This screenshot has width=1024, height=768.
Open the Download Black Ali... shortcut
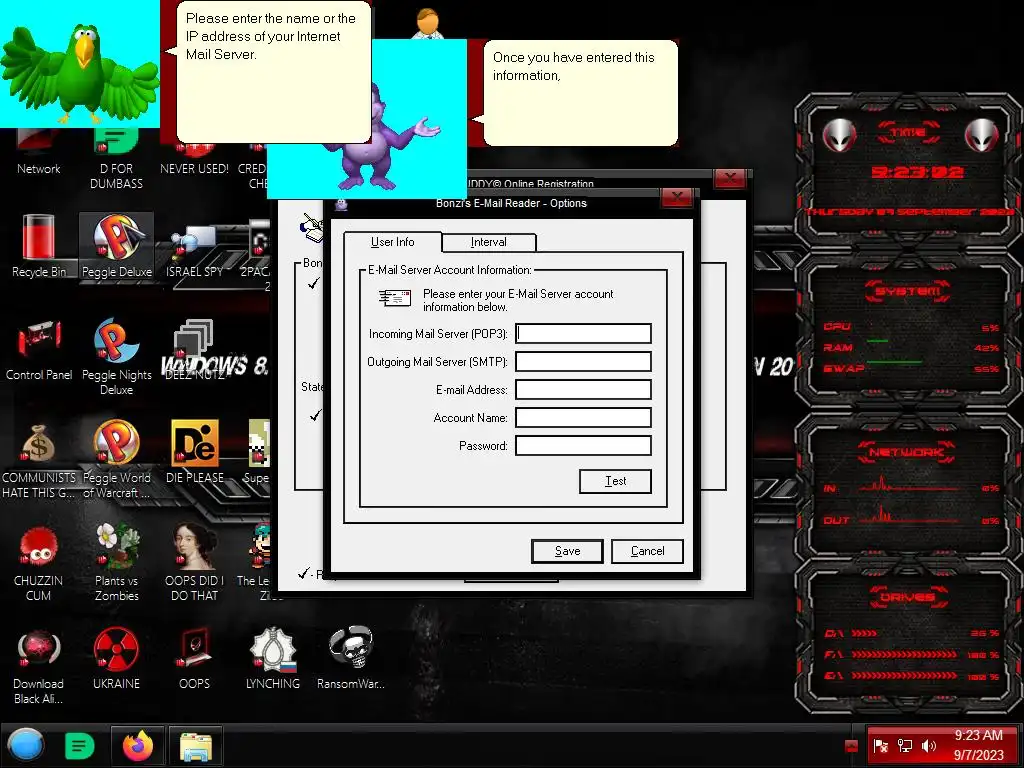[x=39, y=666]
